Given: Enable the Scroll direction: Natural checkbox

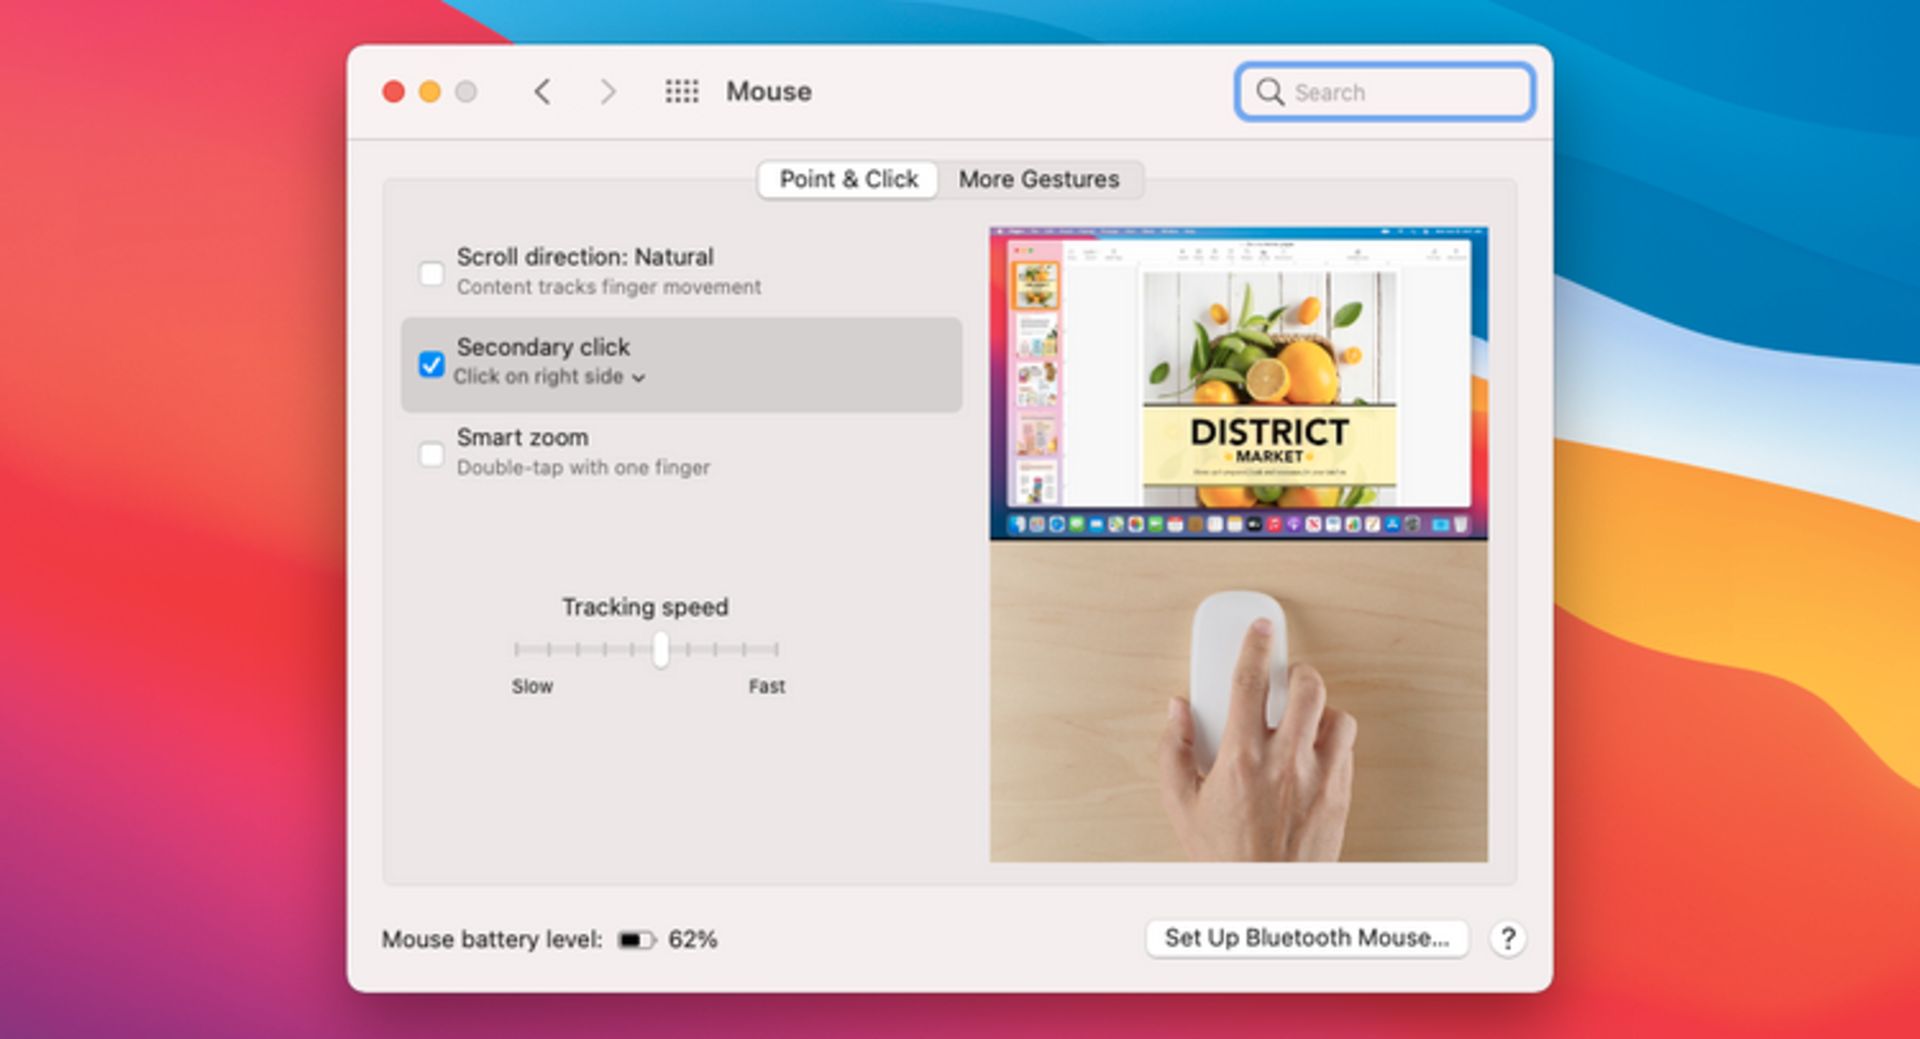Looking at the screenshot, I should pyautogui.click(x=431, y=273).
